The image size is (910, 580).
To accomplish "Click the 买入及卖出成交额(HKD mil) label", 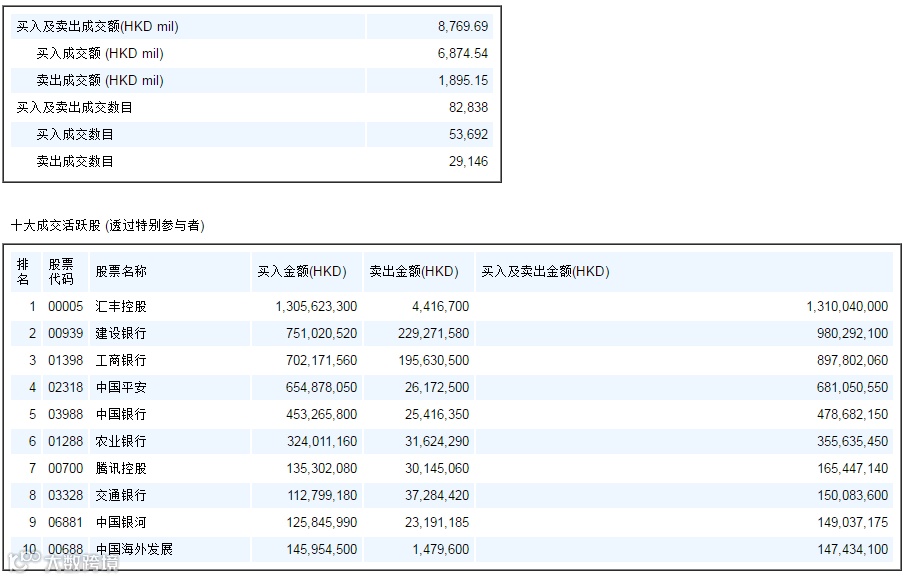I will pyautogui.click(x=98, y=27).
